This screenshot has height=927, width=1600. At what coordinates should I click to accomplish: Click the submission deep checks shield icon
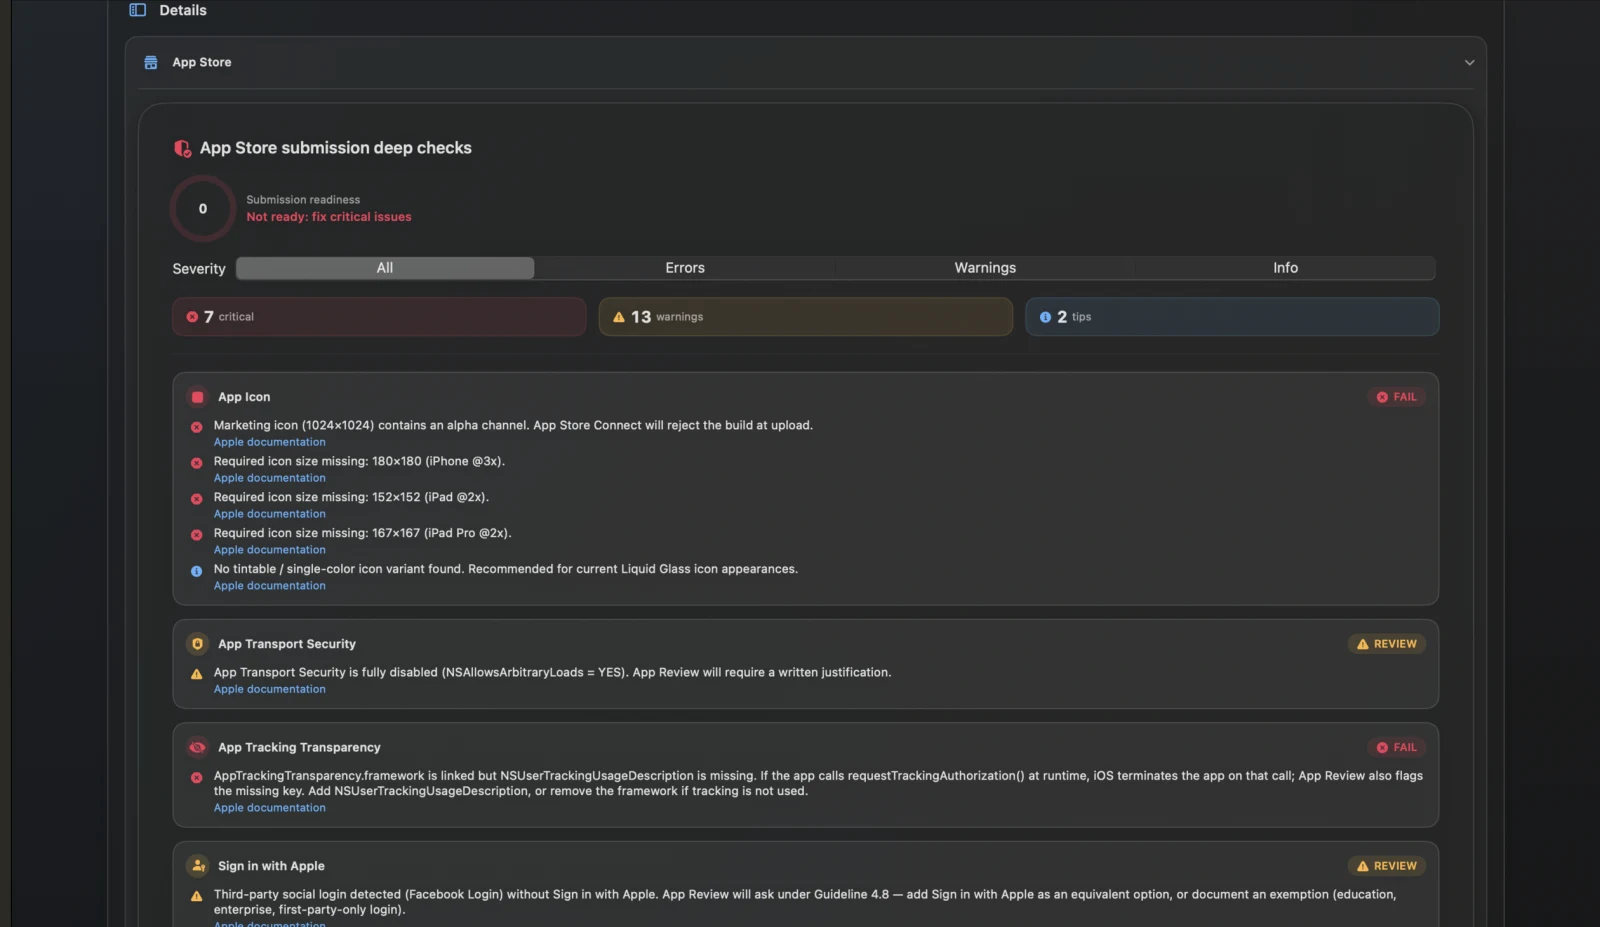coord(182,148)
